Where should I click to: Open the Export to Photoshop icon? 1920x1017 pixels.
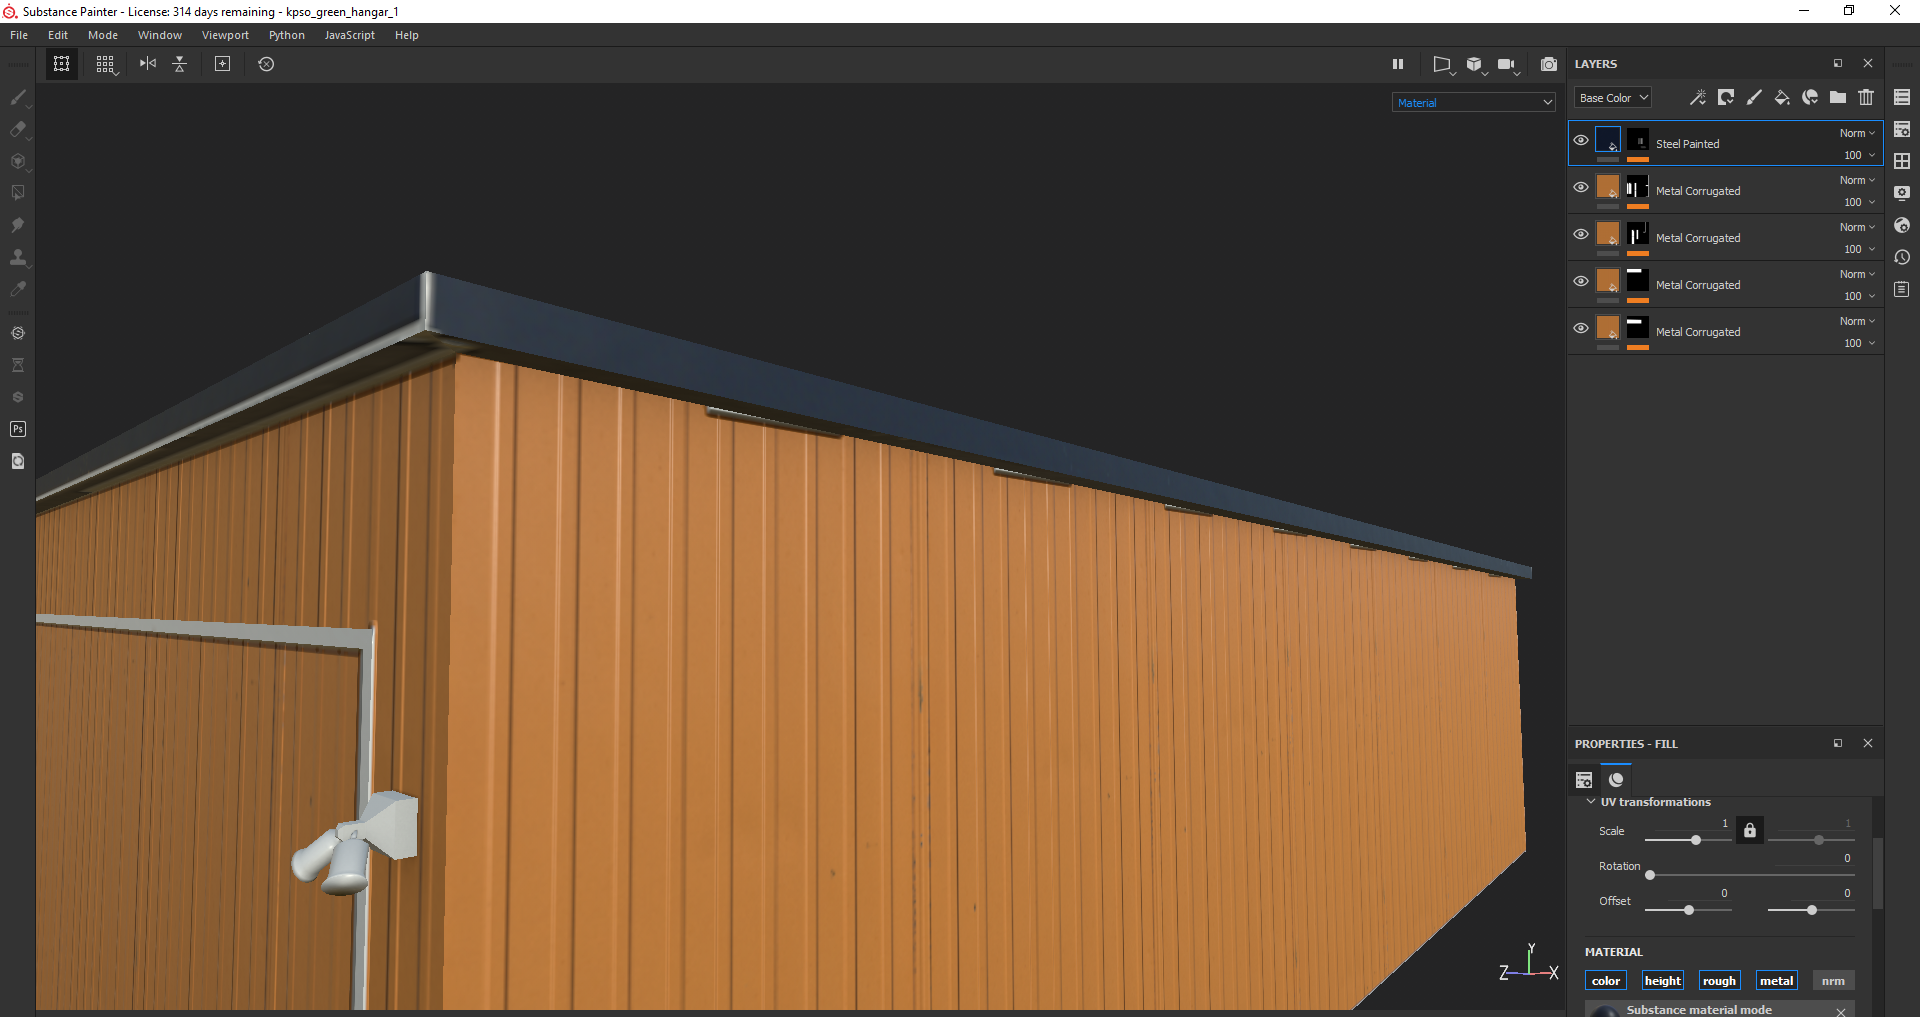[18, 429]
